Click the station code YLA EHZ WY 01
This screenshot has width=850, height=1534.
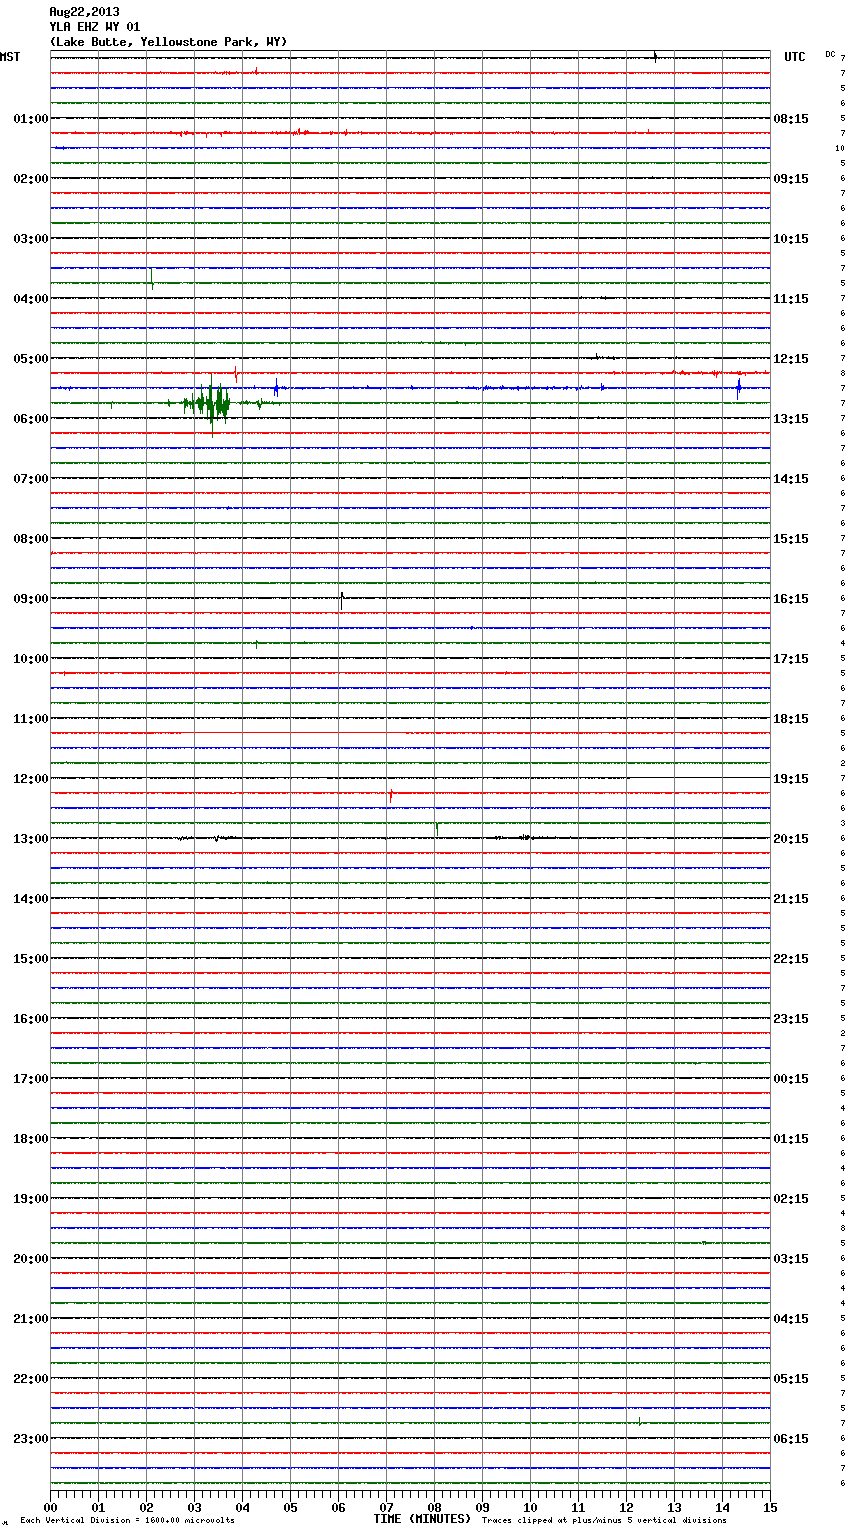[95, 27]
